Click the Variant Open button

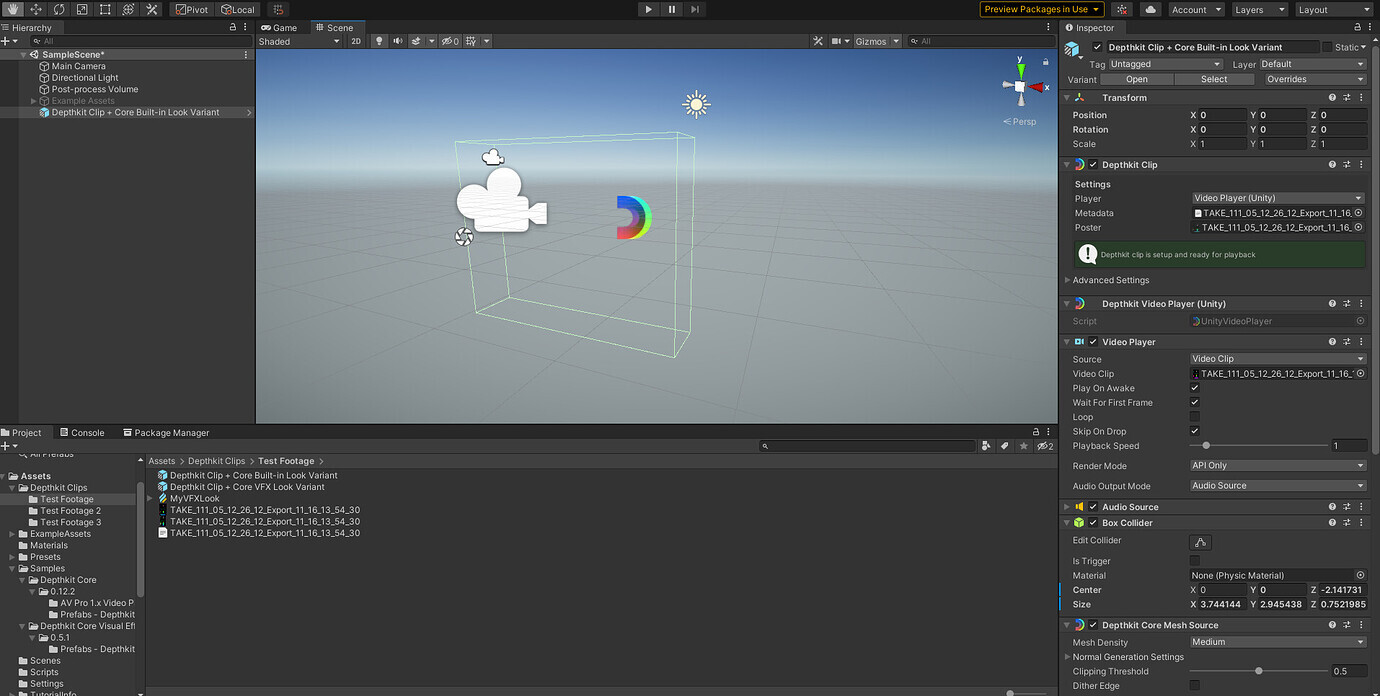point(1136,79)
